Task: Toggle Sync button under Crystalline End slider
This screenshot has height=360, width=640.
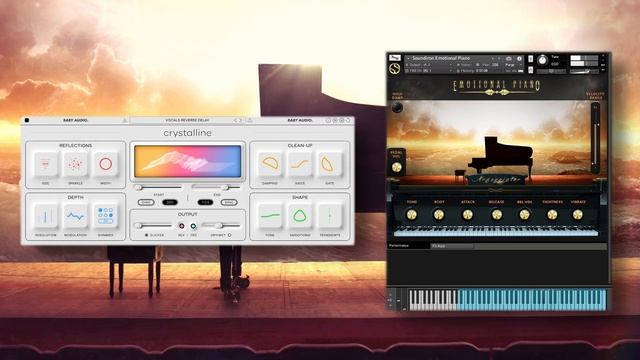Action: 229,202
